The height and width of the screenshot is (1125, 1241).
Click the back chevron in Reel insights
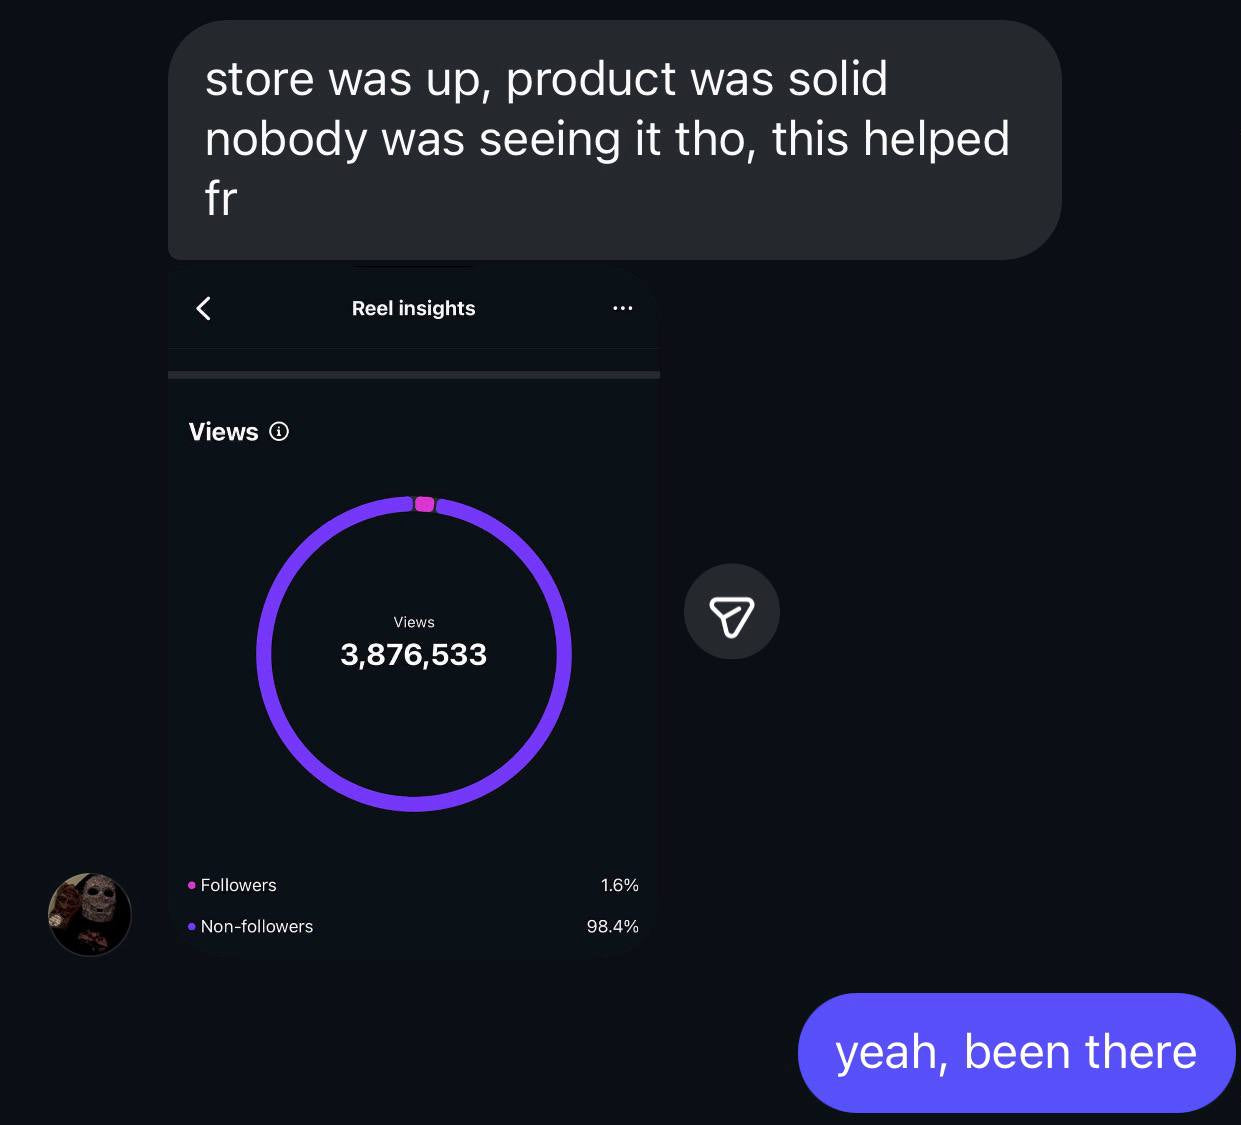coord(204,308)
